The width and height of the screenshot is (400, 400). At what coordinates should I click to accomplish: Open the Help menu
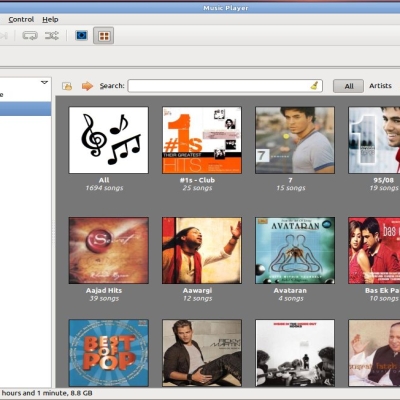(x=50, y=20)
